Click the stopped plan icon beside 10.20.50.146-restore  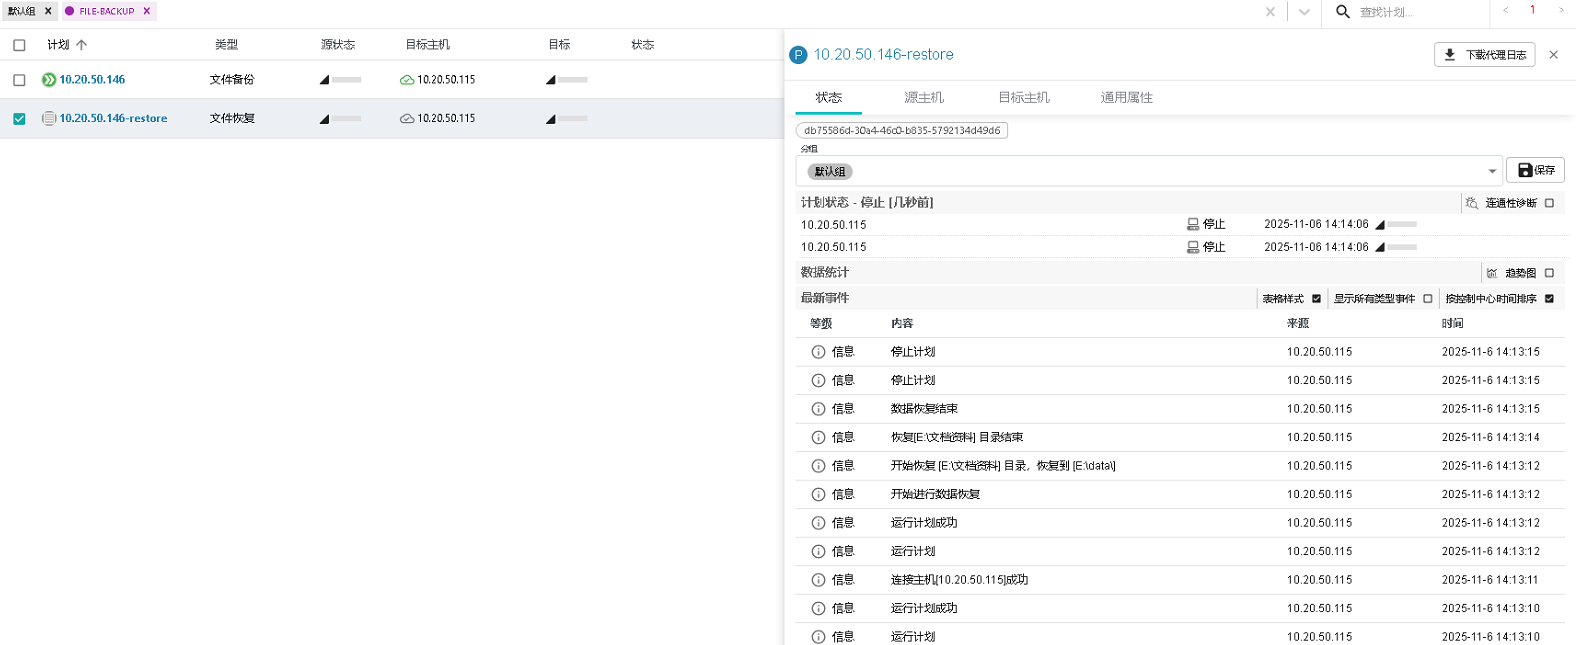click(49, 118)
